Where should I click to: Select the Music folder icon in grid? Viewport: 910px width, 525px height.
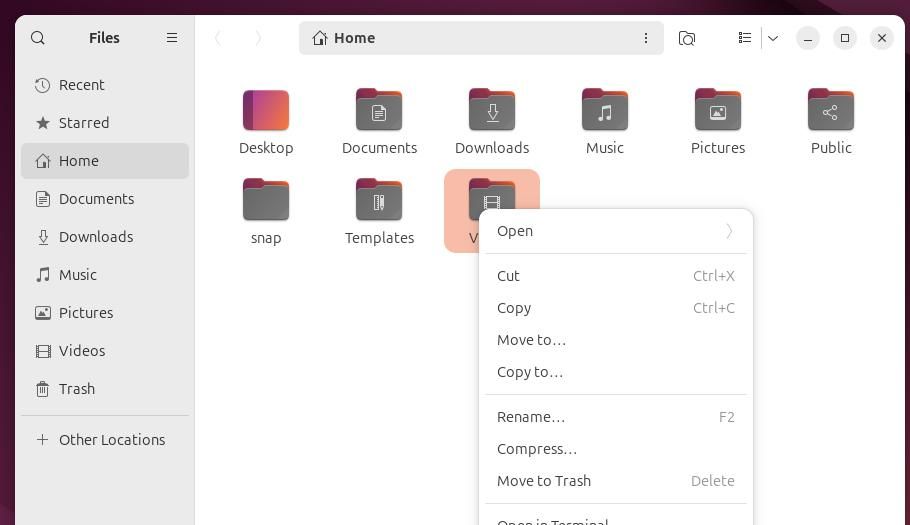605,110
